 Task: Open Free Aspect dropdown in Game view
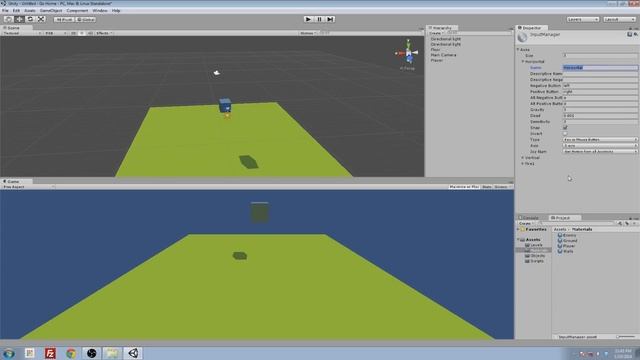[28, 187]
